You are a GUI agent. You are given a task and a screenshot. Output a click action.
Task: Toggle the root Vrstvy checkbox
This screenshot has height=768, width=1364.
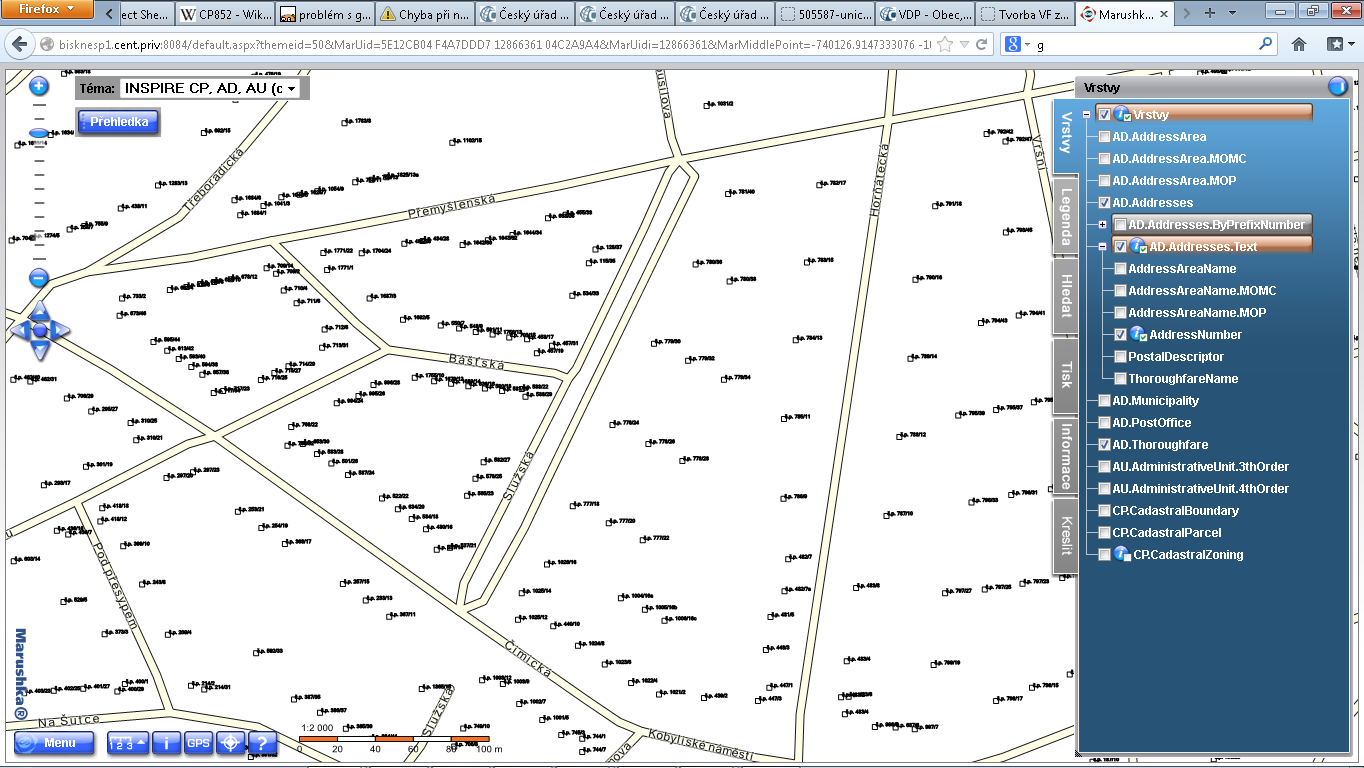point(1104,115)
